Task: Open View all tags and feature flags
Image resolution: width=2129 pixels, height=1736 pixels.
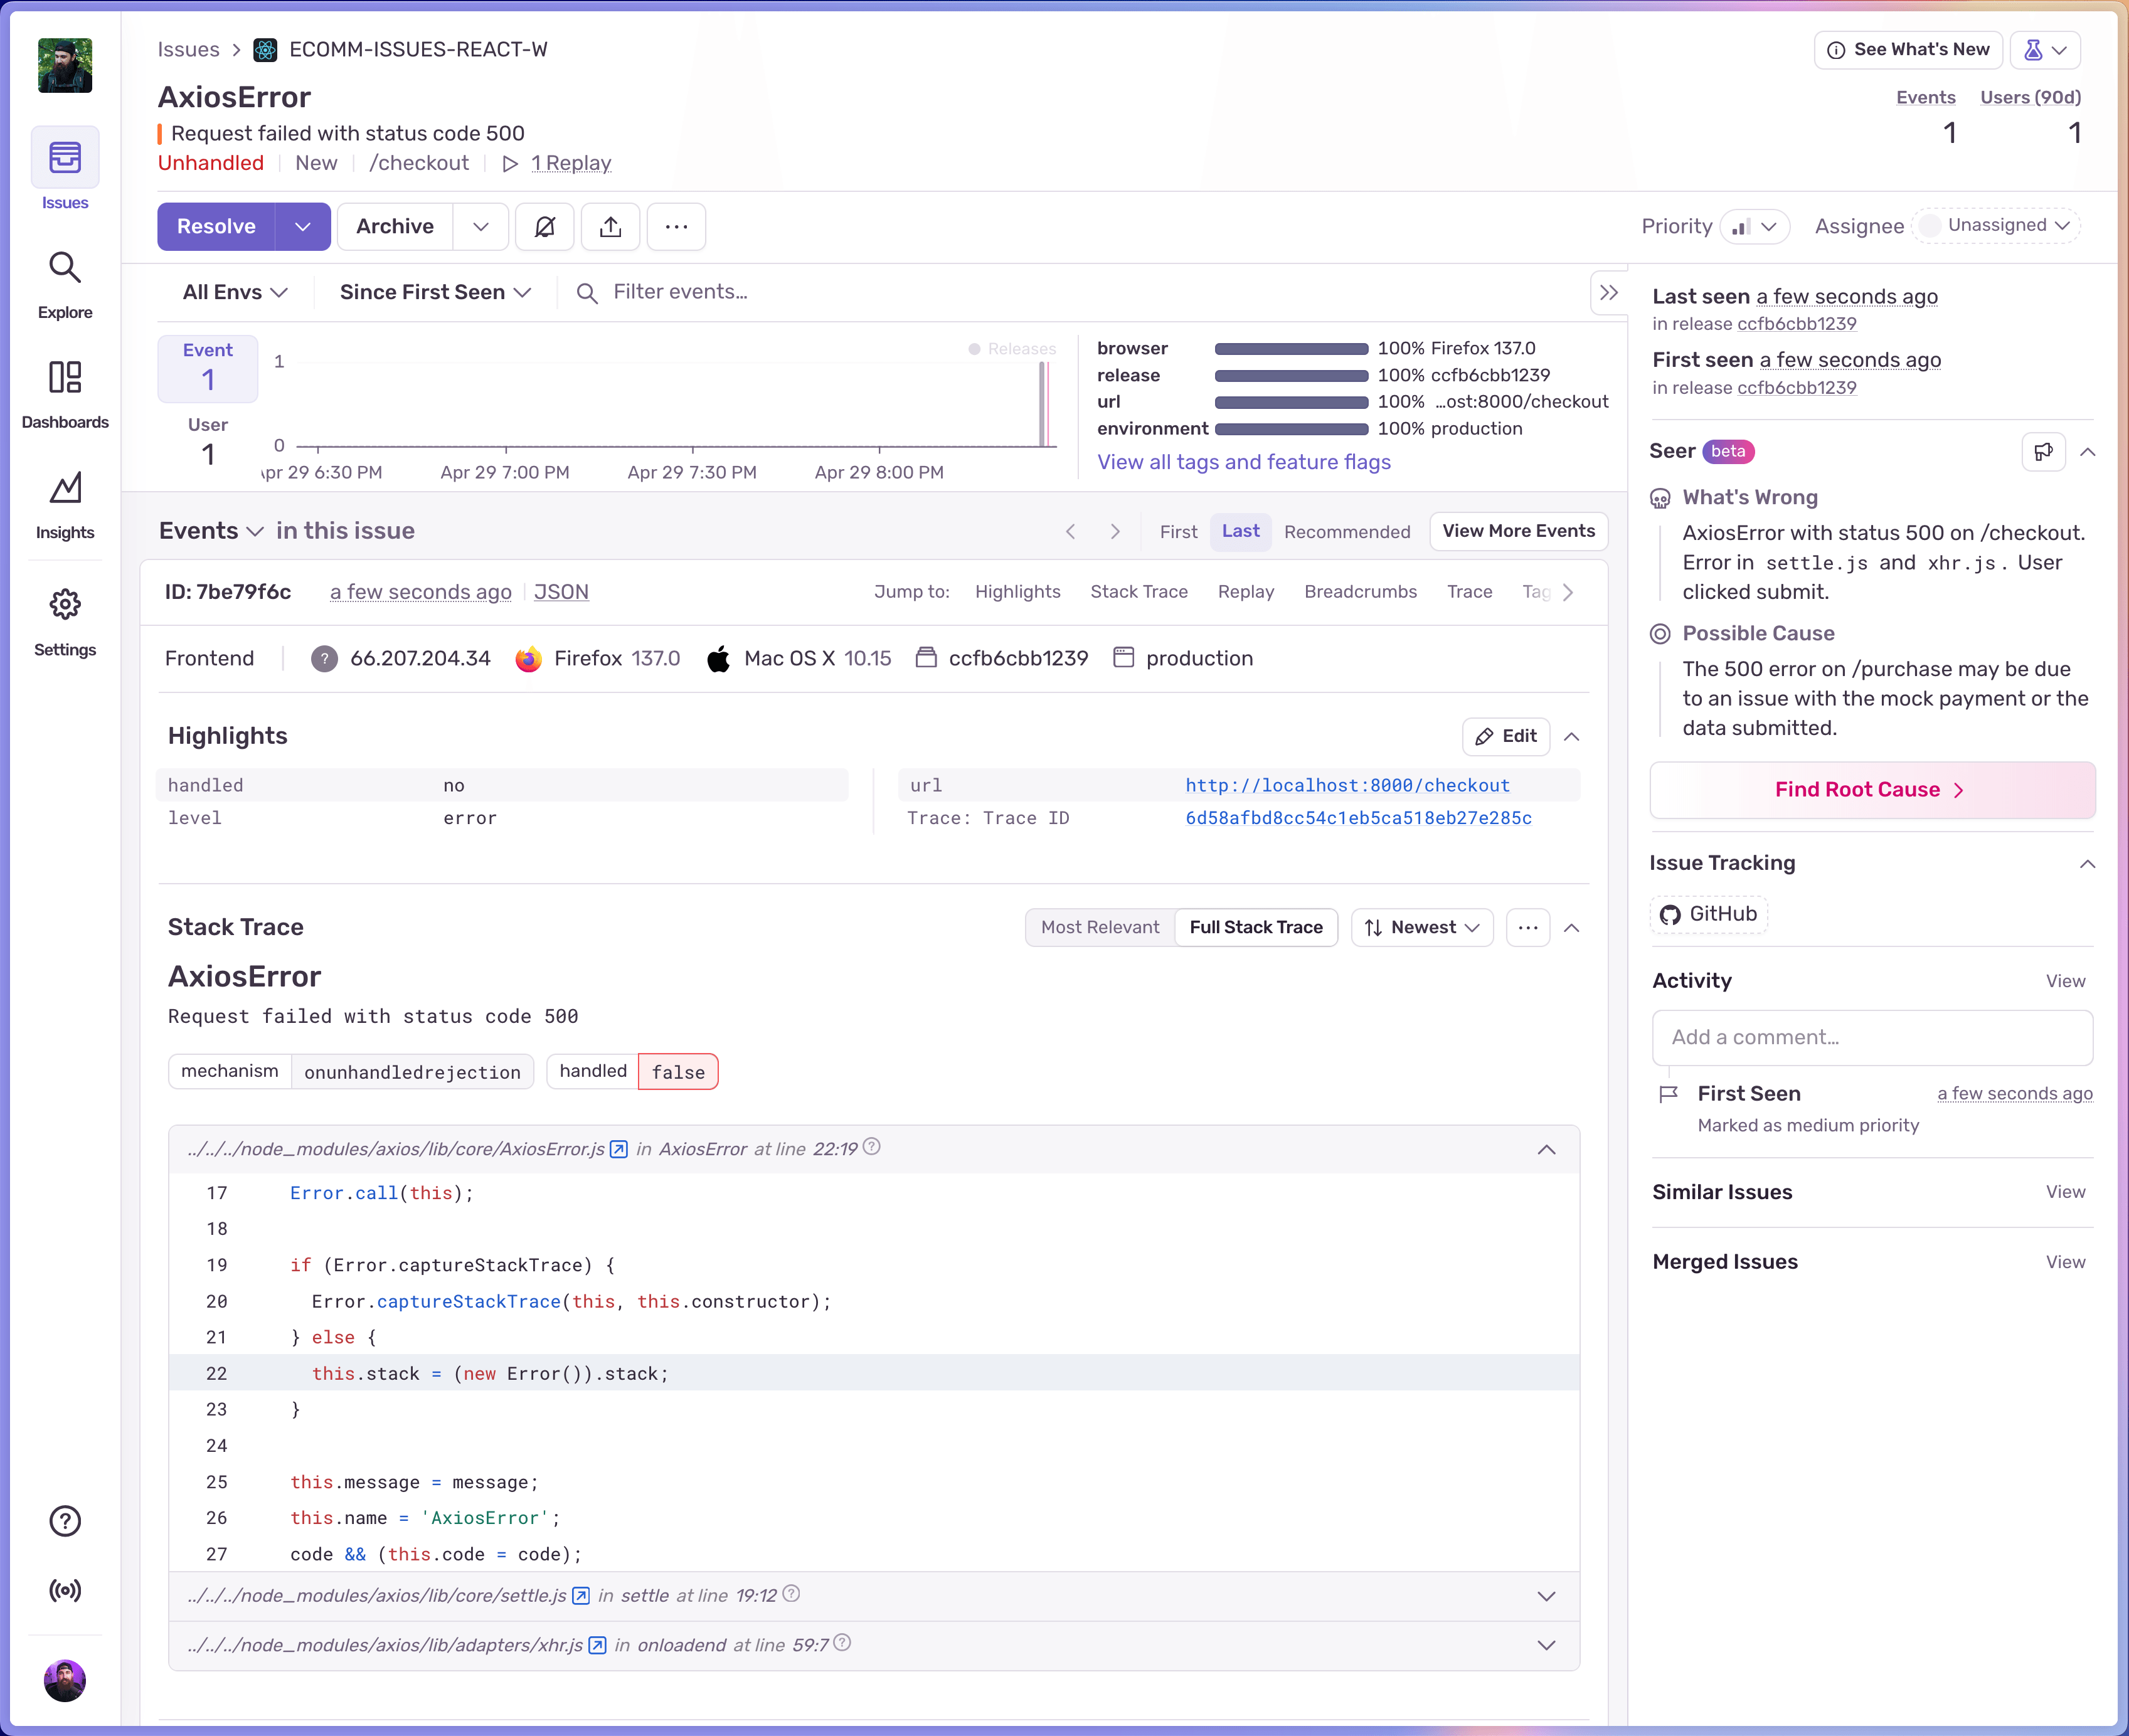Action: click(x=1244, y=462)
